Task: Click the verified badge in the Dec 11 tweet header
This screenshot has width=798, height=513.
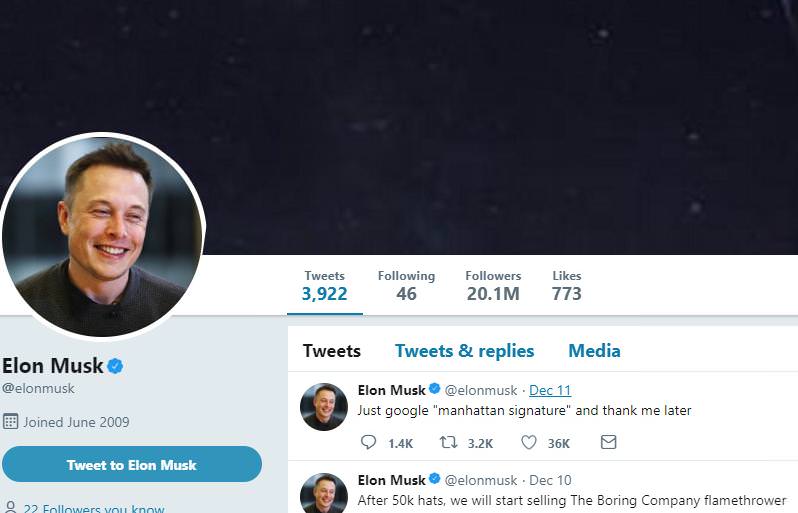Action: tap(435, 389)
